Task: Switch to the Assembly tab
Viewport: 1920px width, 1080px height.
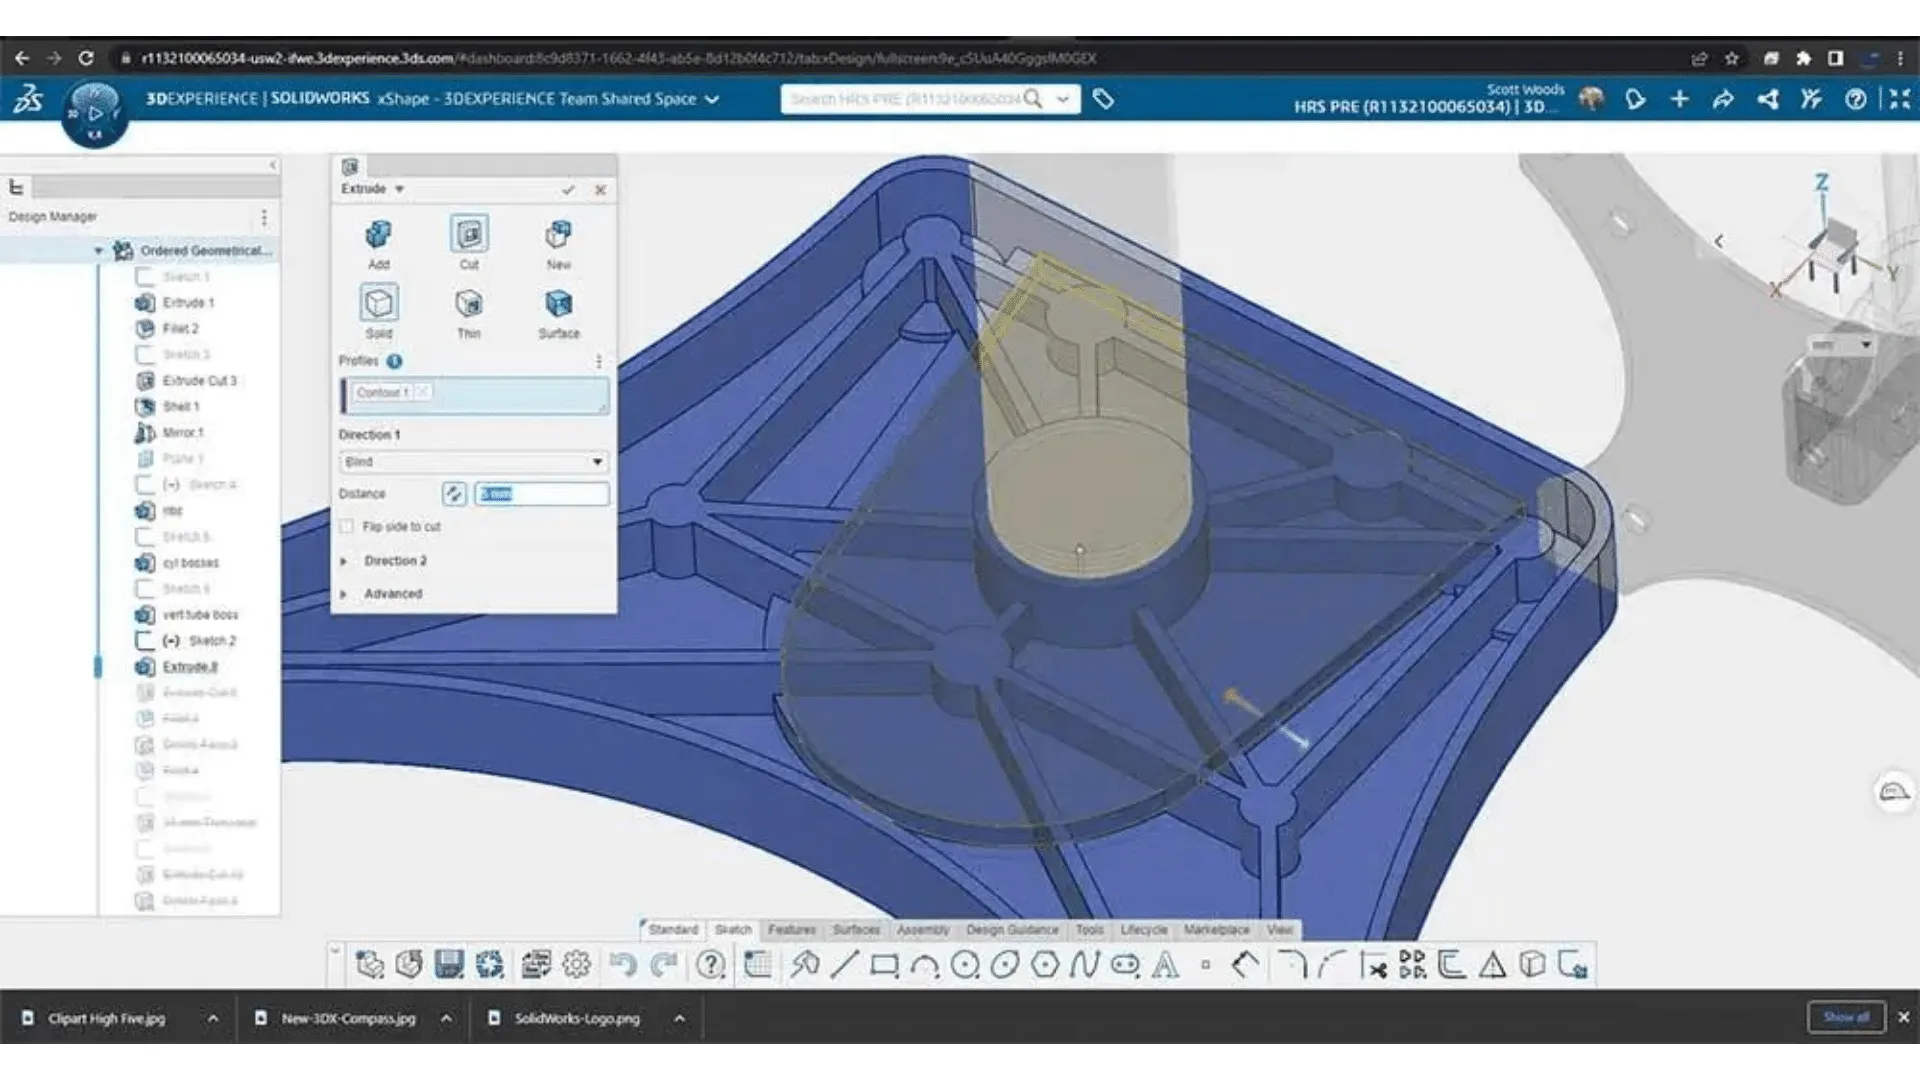Action: pos(923,930)
